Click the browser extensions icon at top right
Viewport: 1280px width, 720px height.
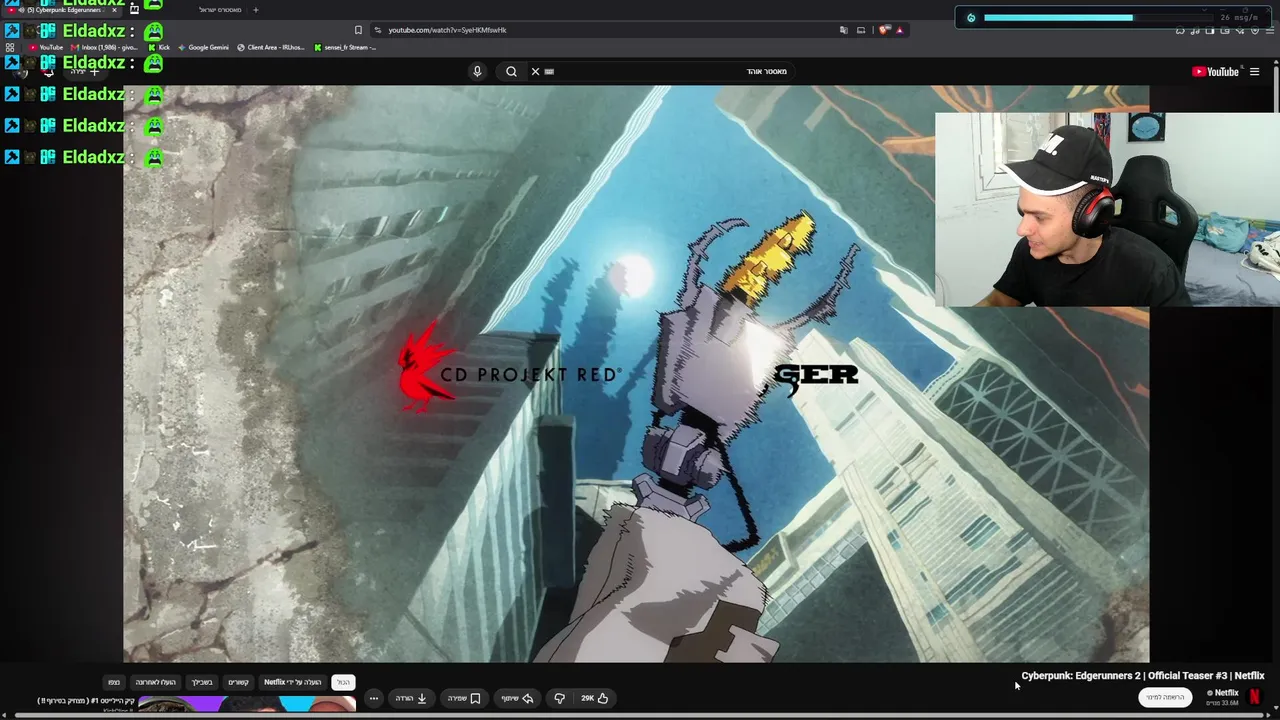1180,31
